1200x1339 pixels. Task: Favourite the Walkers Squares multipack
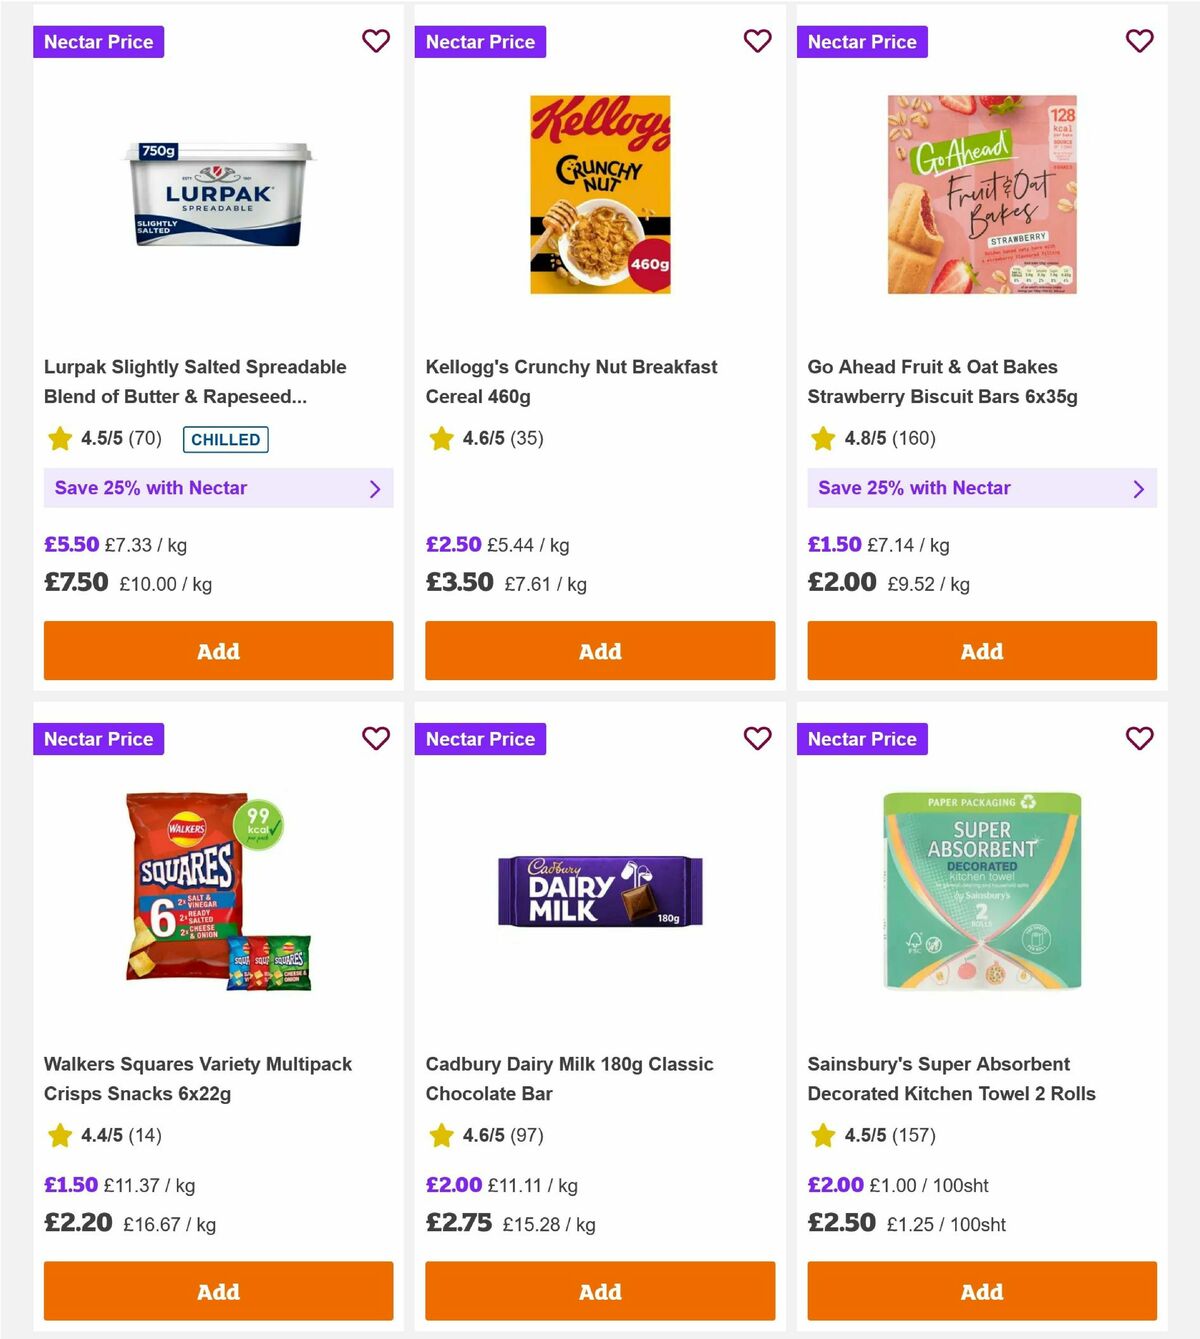tap(376, 739)
